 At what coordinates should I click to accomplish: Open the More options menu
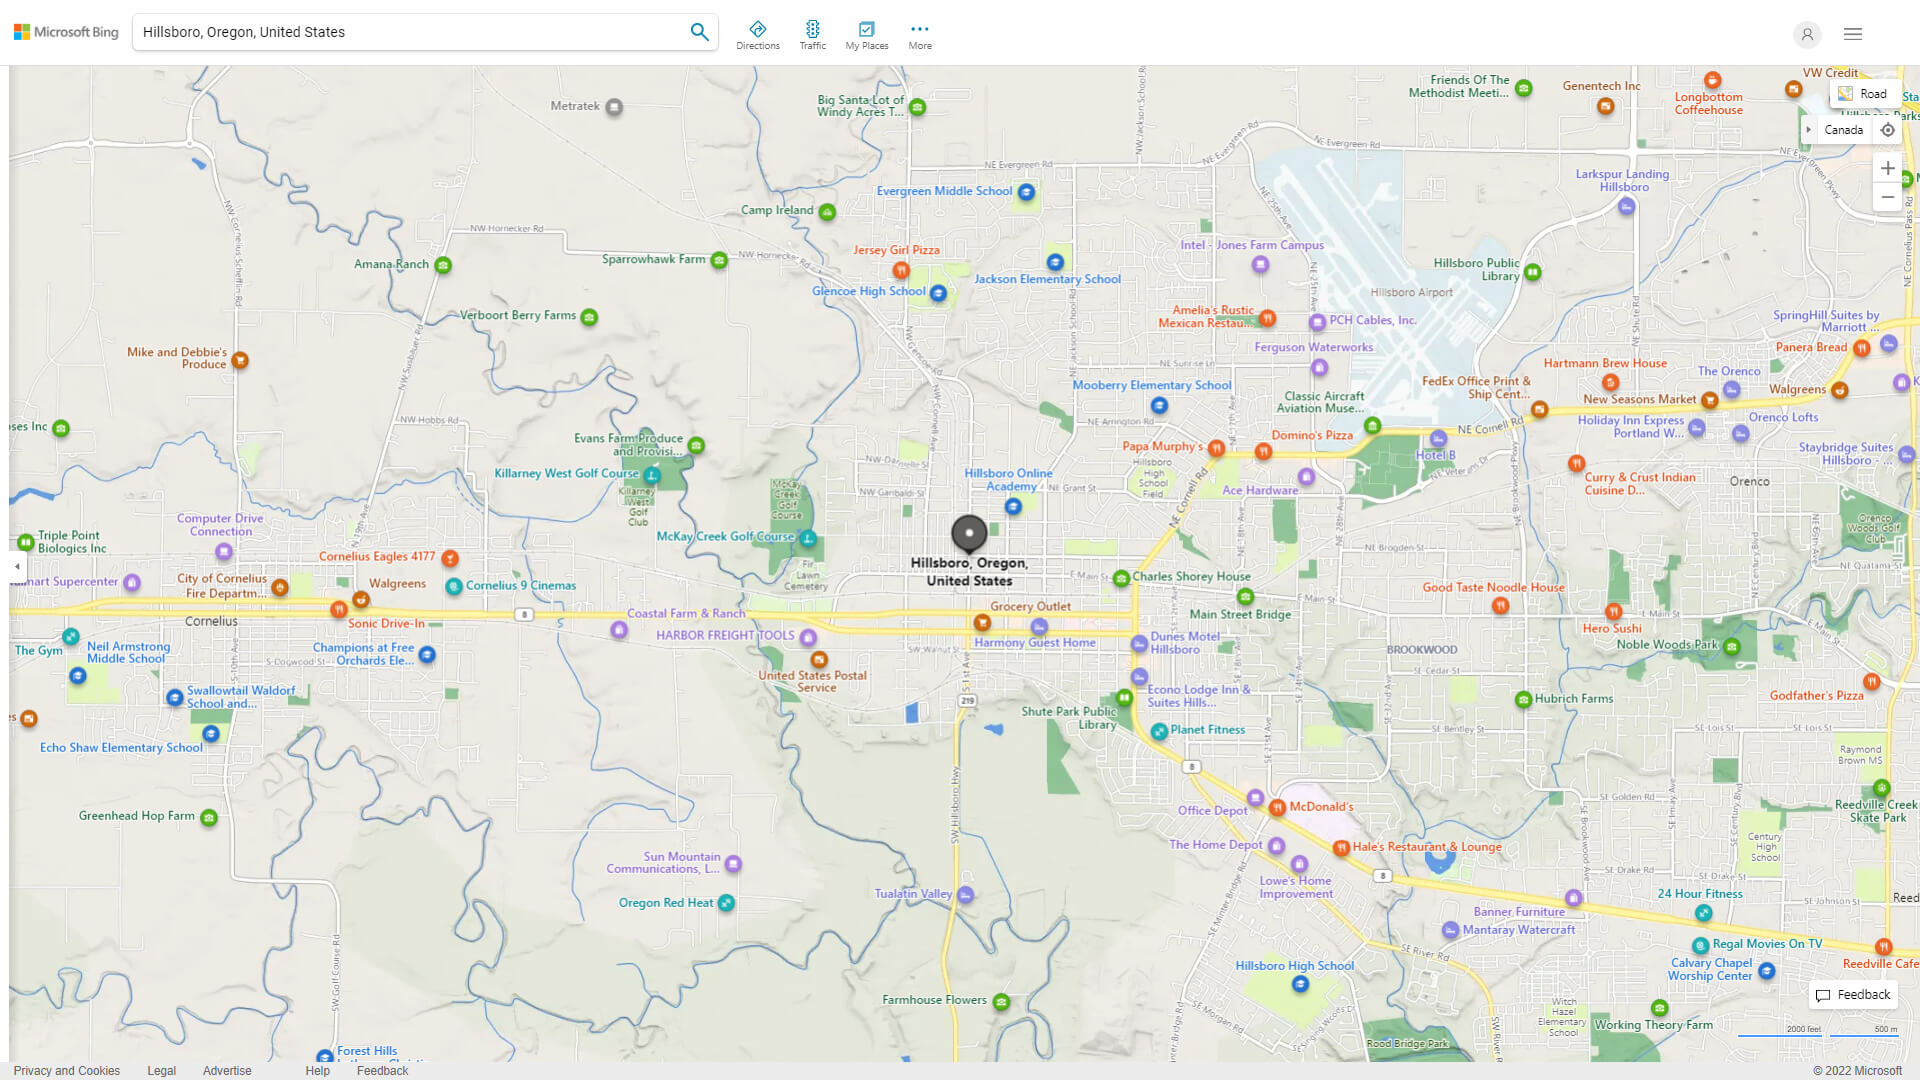pyautogui.click(x=919, y=34)
